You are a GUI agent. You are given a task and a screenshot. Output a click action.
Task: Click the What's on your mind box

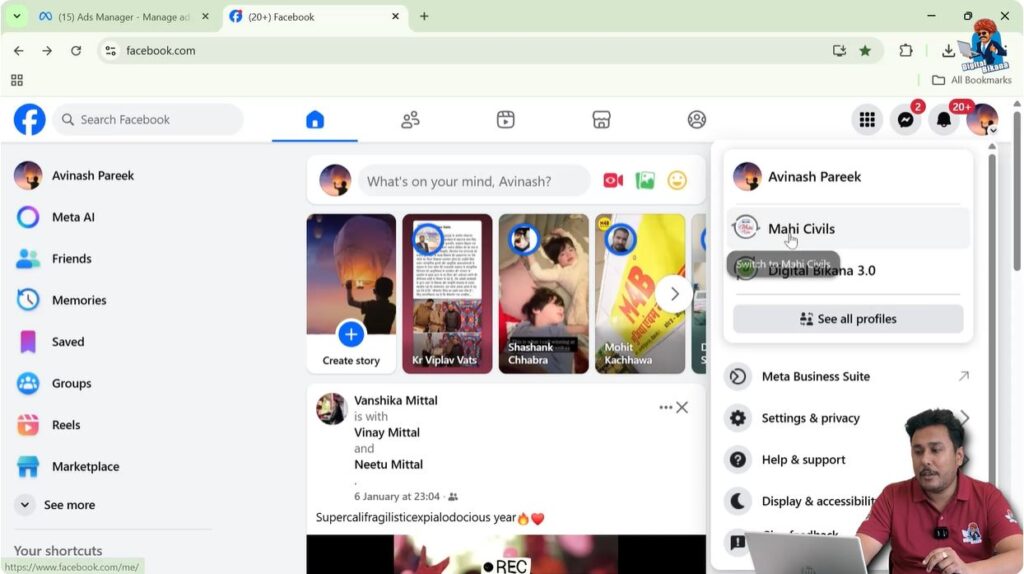coord(474,181)
